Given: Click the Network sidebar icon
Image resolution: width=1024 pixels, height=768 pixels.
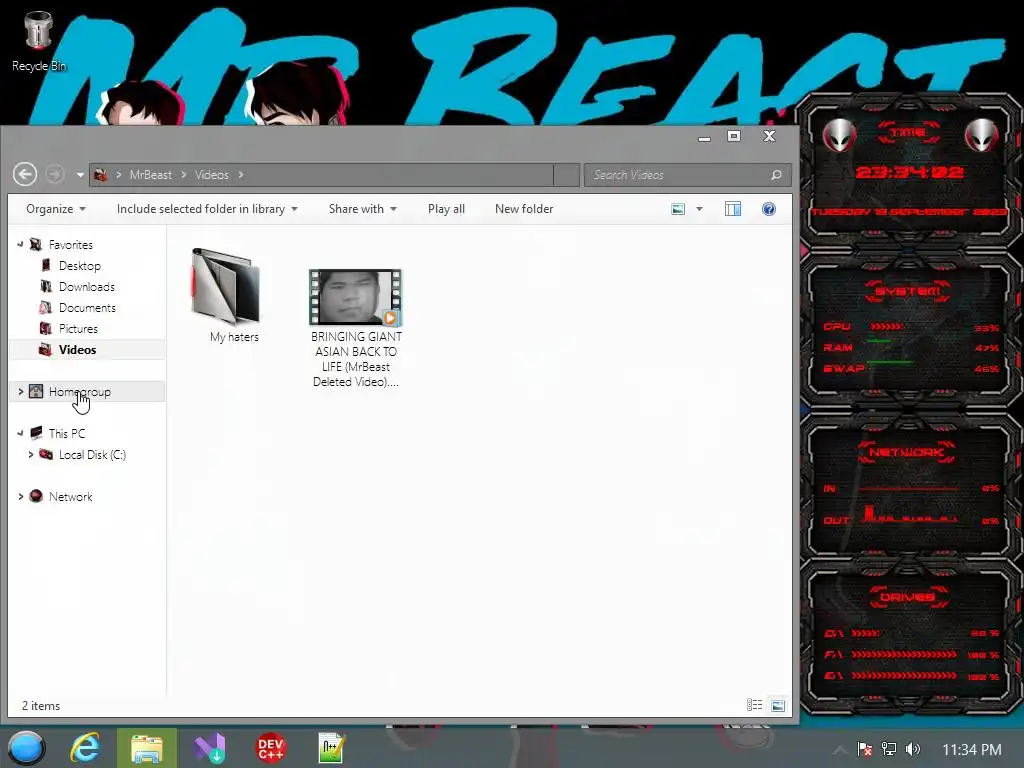Looking at the screenshot, I should coord(36,496).
